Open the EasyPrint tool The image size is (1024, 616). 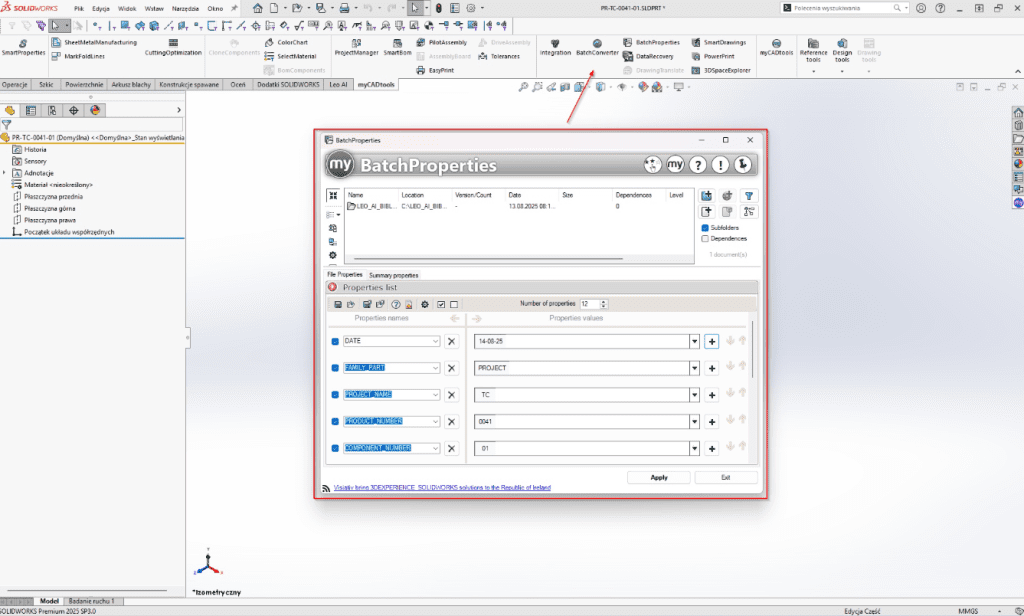pyautogui.click(x=435, y=70)
